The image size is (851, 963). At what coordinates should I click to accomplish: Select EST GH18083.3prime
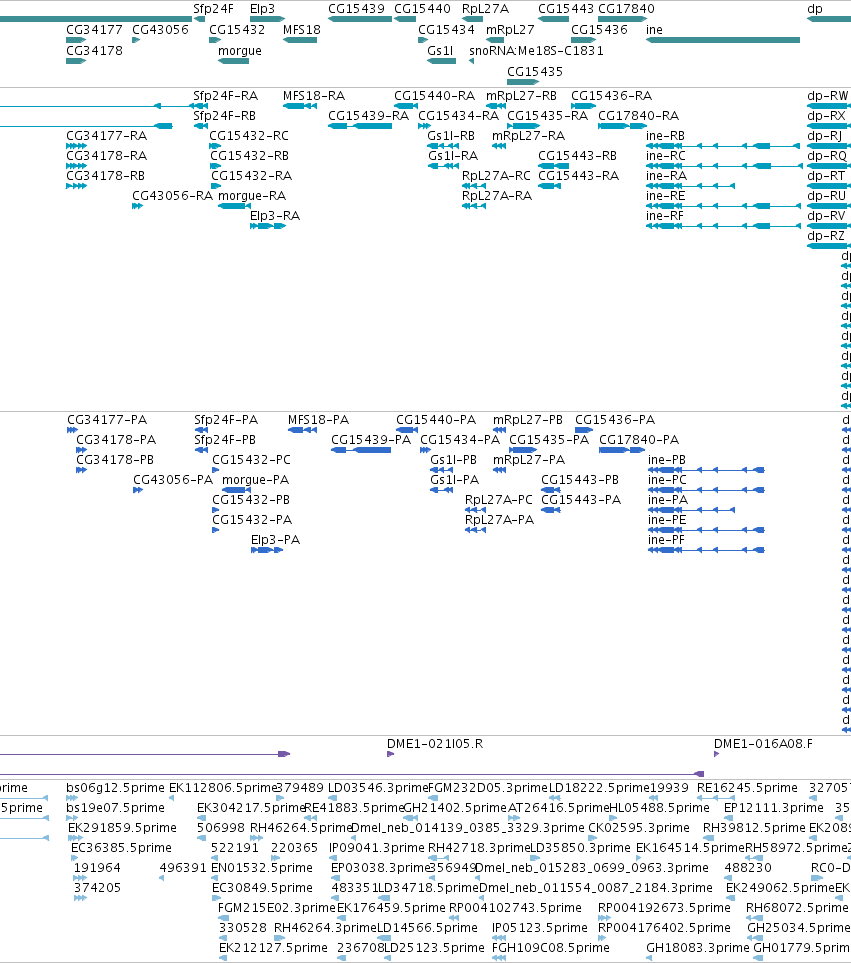[x=698, y=948]
